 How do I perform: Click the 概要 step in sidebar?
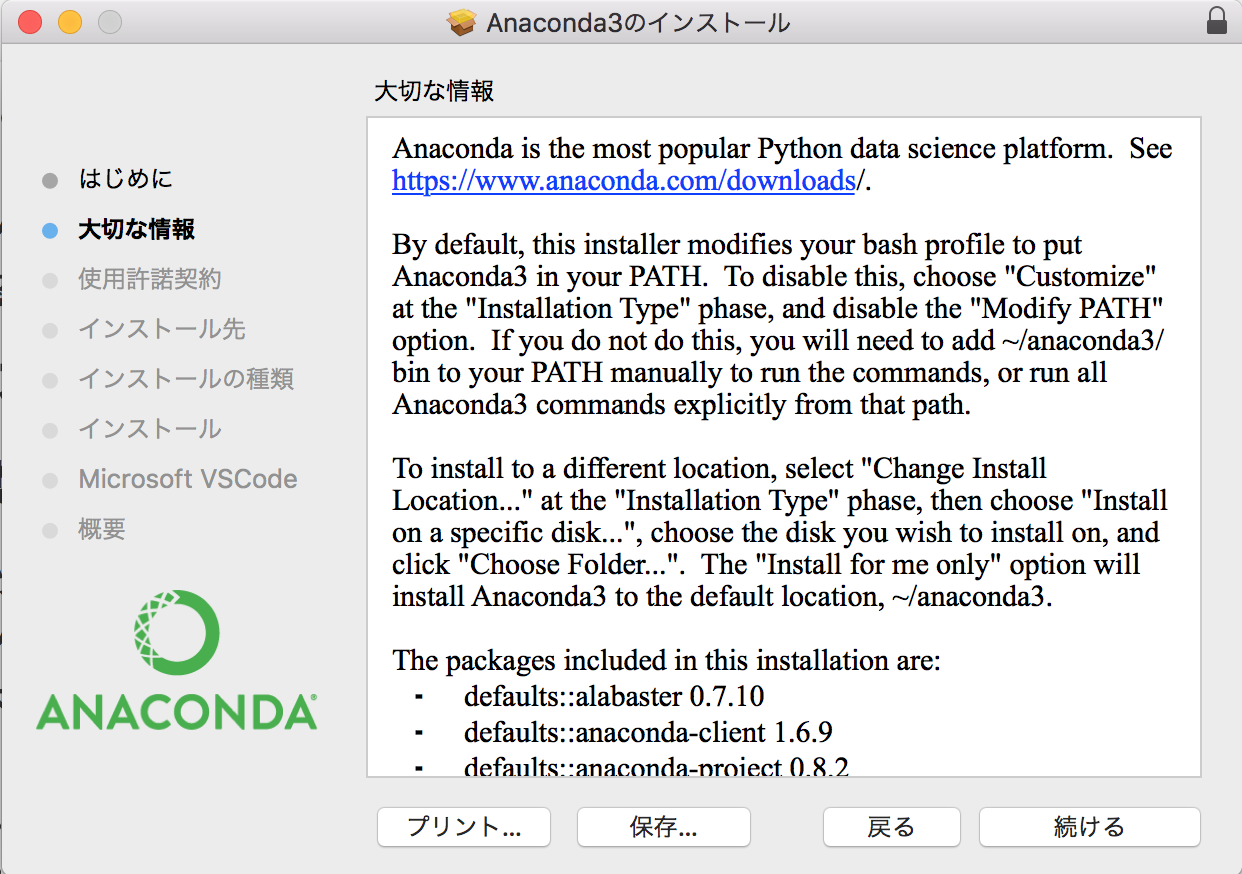pyautogui.click(x=101, y=529)
